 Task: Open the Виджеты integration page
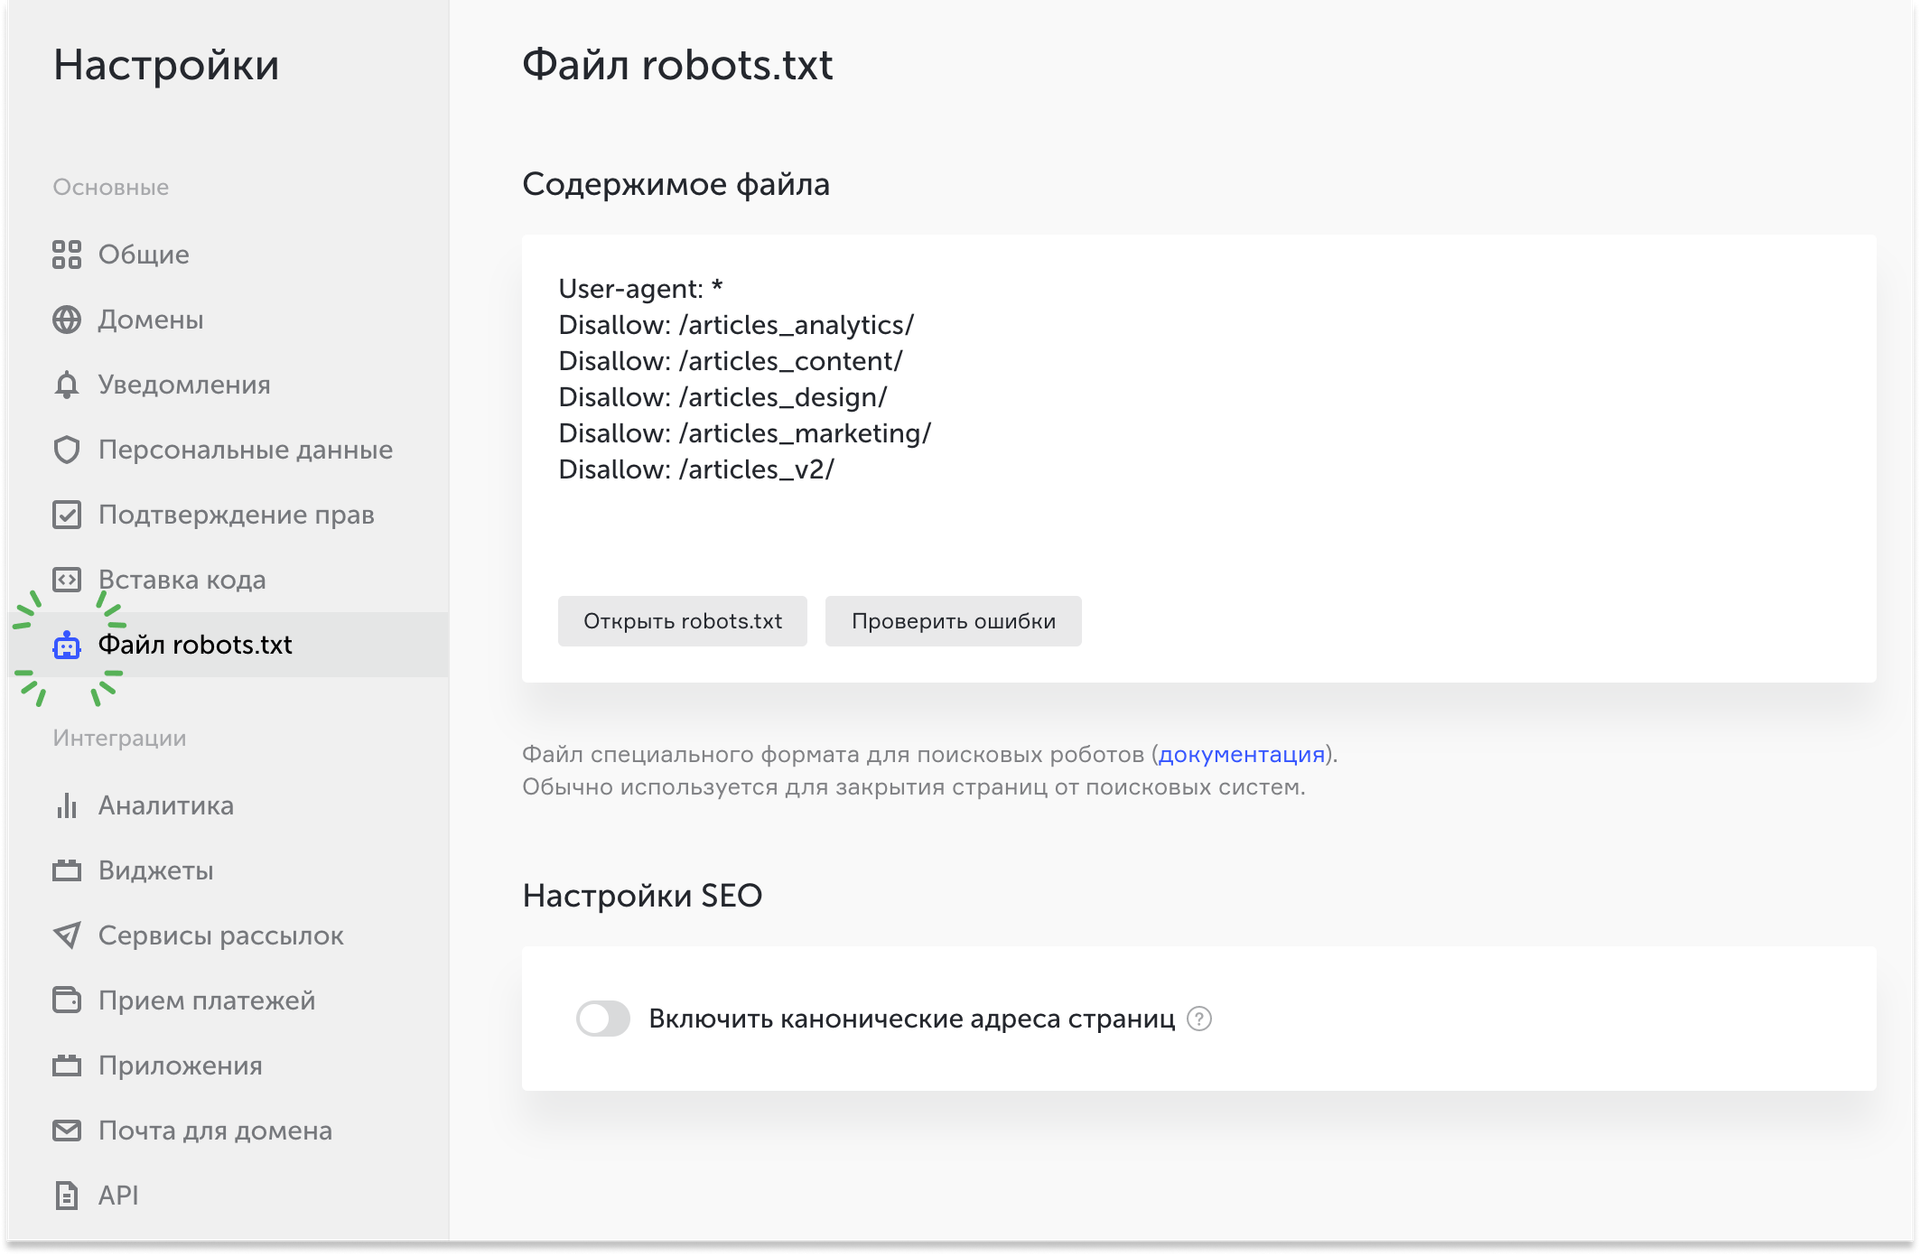point(228,871)
